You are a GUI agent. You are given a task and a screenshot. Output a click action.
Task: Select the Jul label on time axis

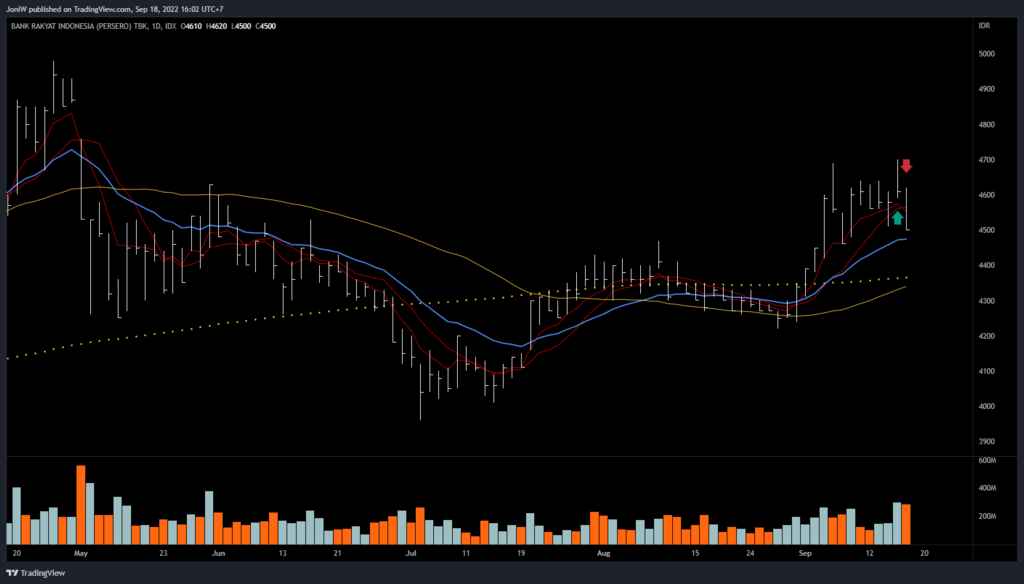pyautogui.click(x=411, y=552)
